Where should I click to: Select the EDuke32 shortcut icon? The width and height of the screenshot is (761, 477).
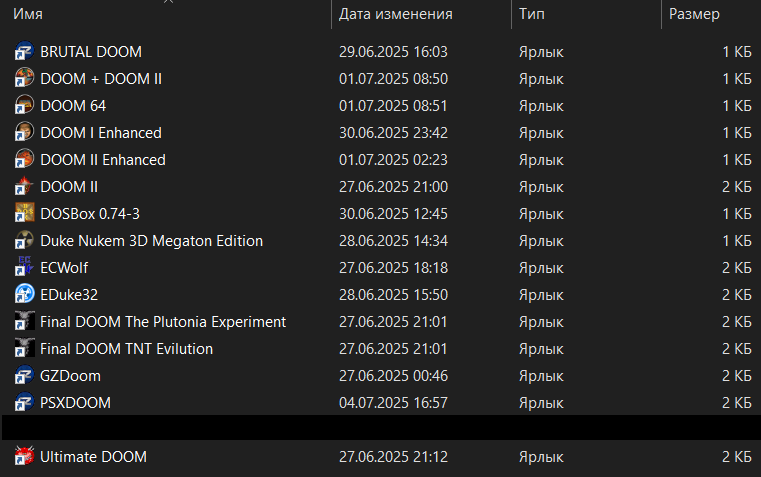25,295
